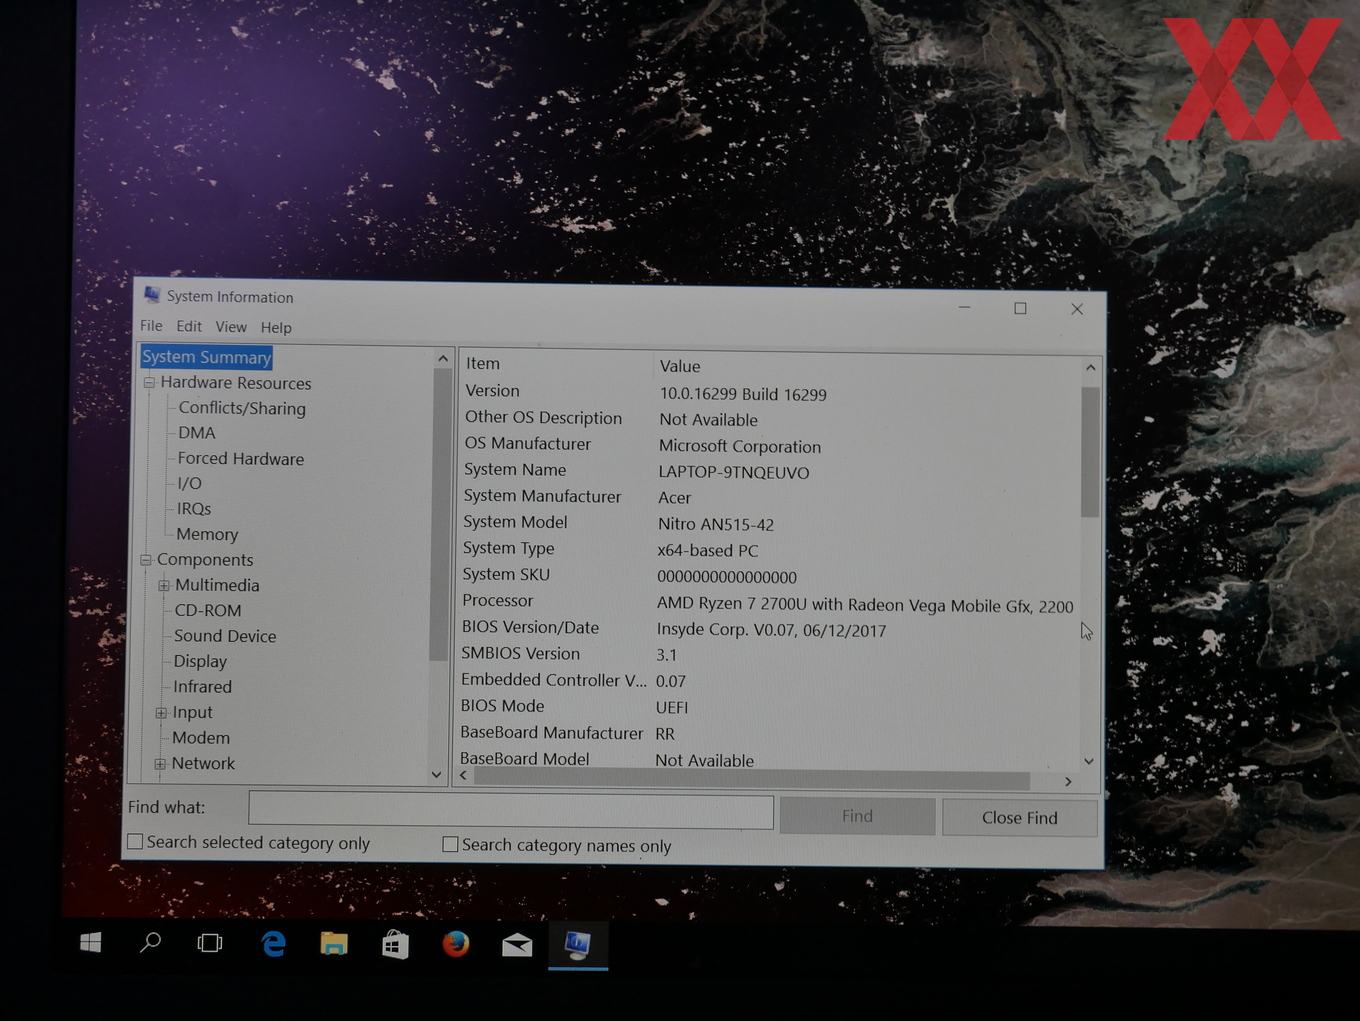Image resolution: width=1360 pixels, height=1021 pixels.
Task: Select Display tree item
Action: click(200, 661)
